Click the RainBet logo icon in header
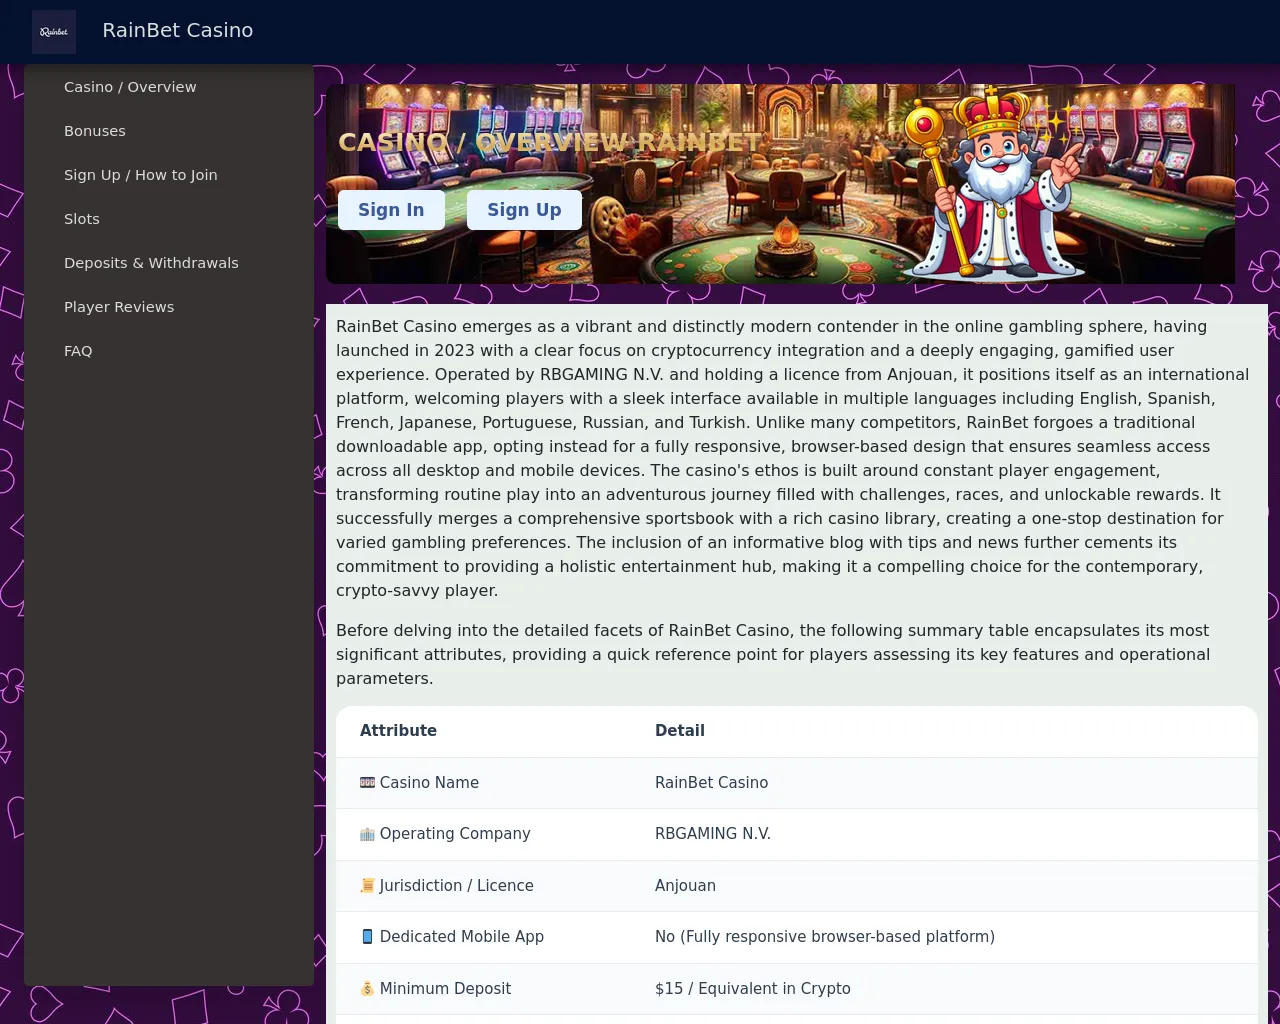Viewport: 1280px width, 1024px height. 54,32
